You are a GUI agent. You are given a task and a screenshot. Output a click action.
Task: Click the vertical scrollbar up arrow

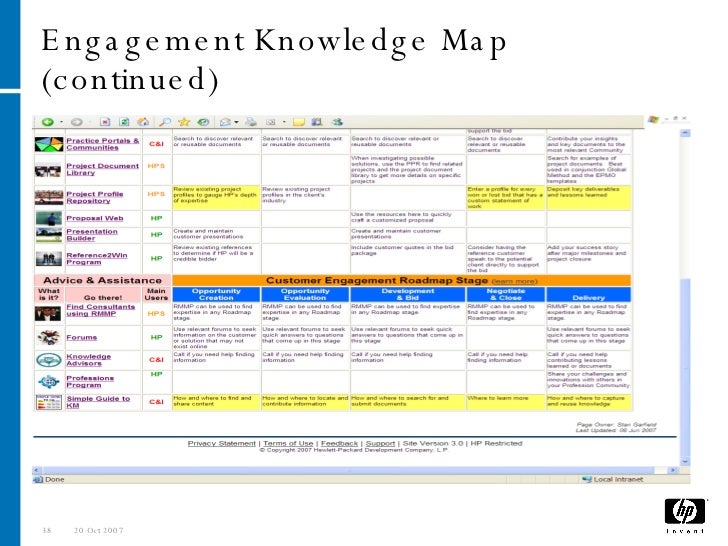tap(685, 133)
